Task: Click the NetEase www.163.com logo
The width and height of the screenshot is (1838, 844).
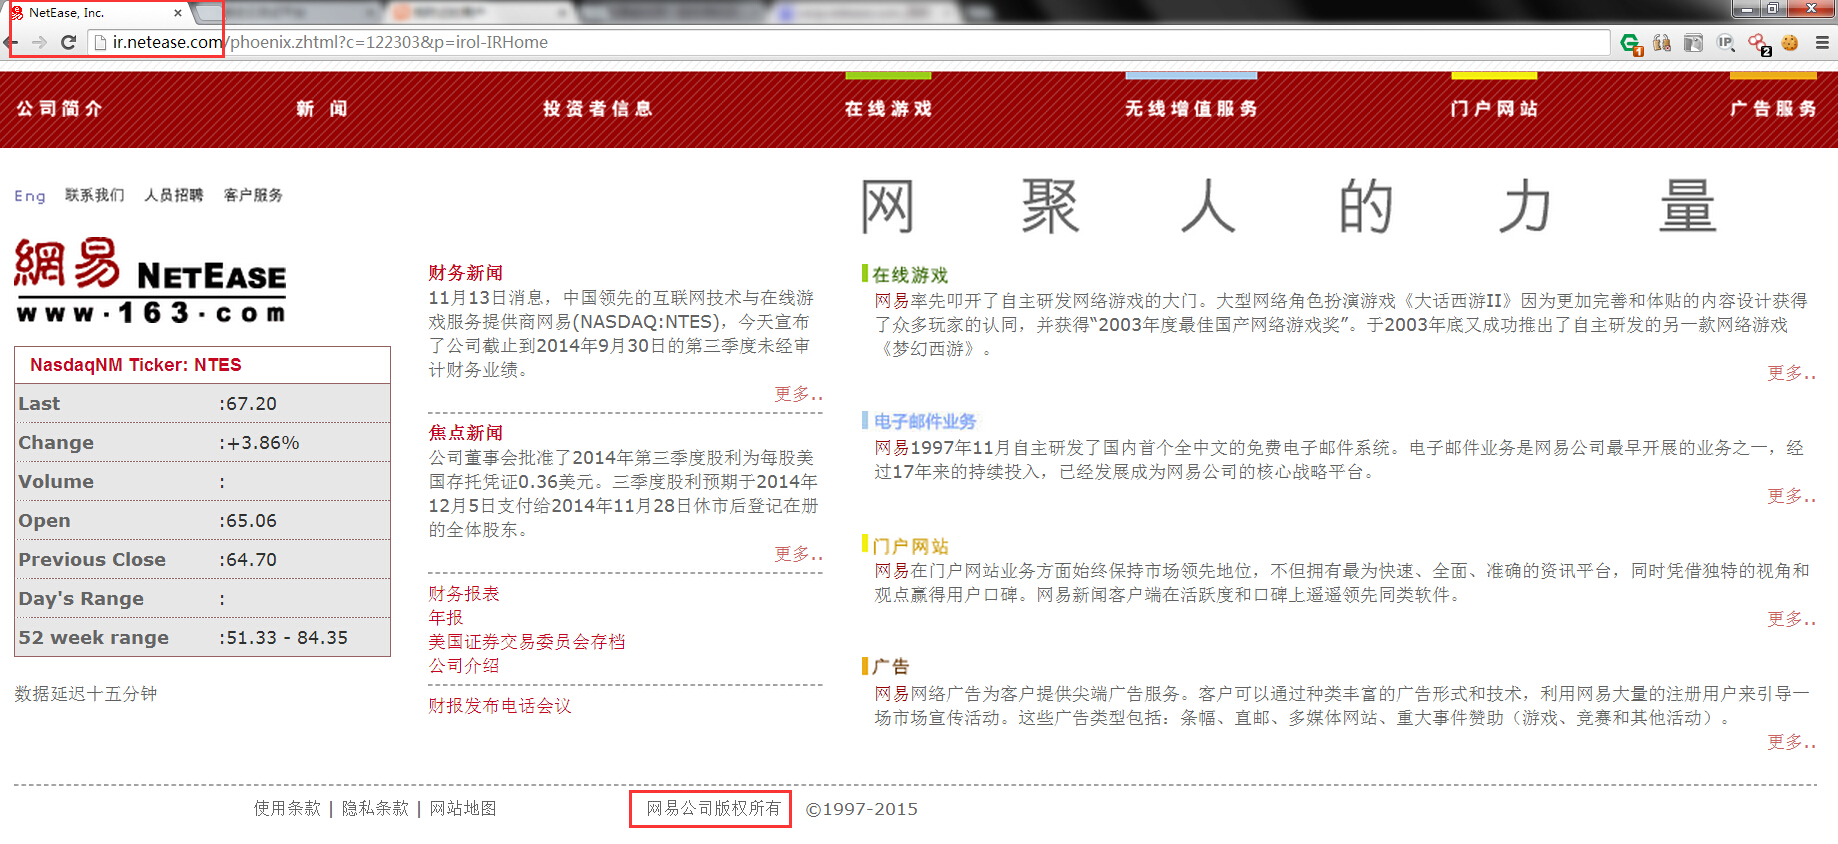Action: [x=151, y=280]
